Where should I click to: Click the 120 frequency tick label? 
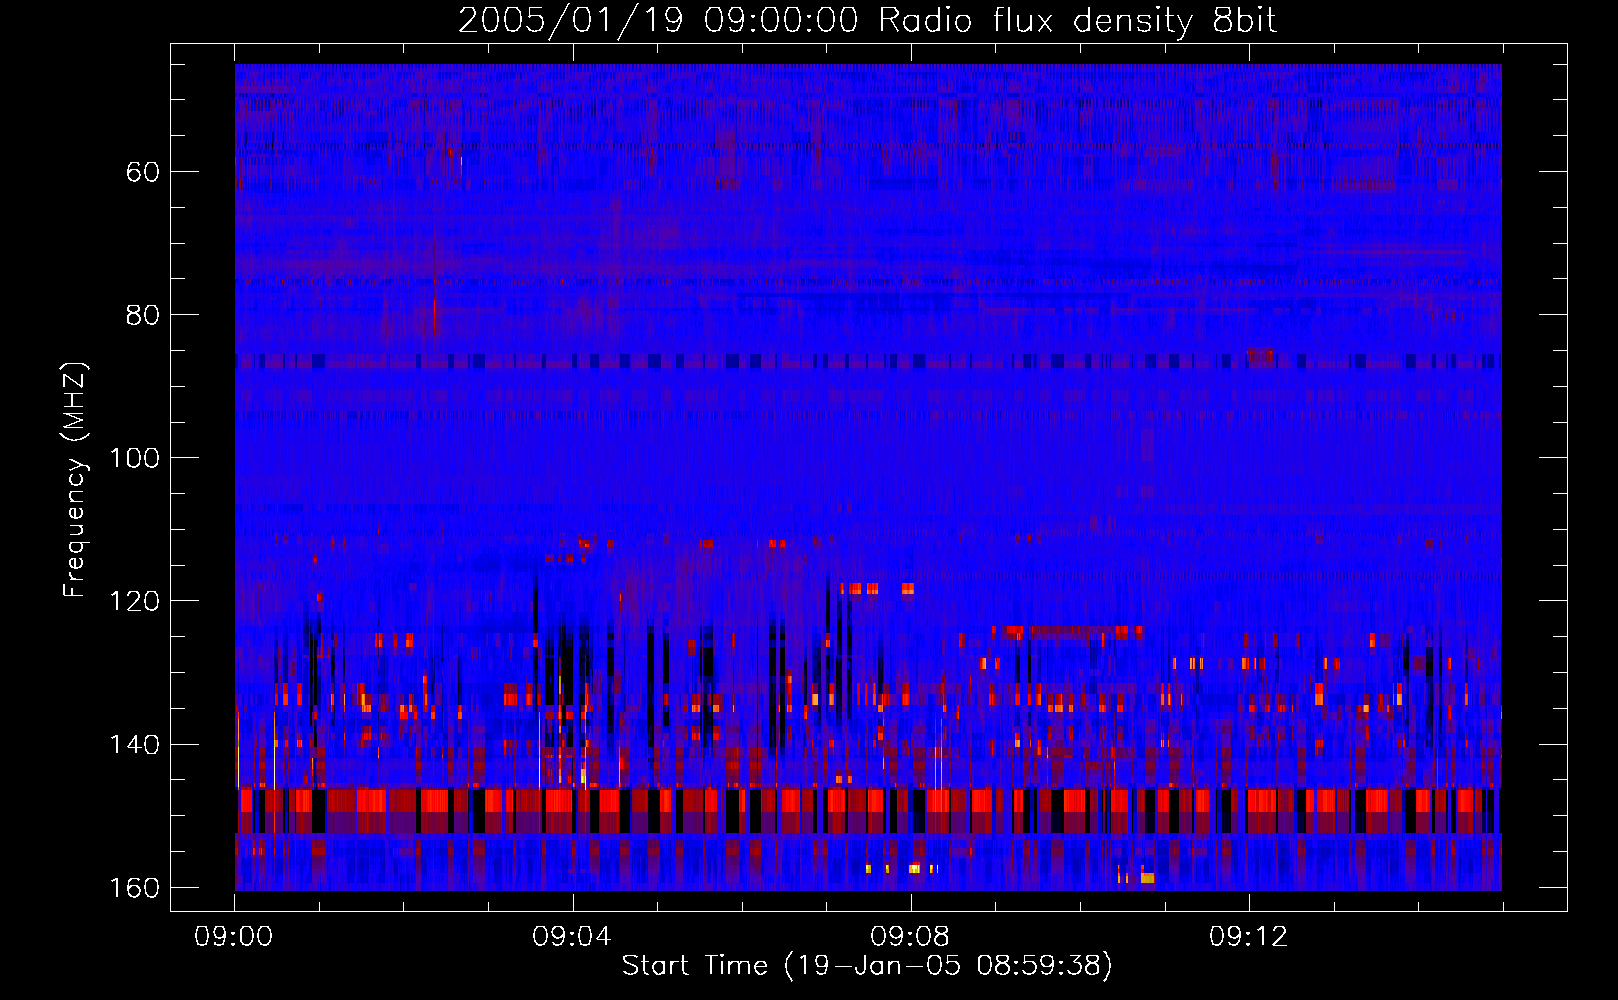[x=134, y=601]
